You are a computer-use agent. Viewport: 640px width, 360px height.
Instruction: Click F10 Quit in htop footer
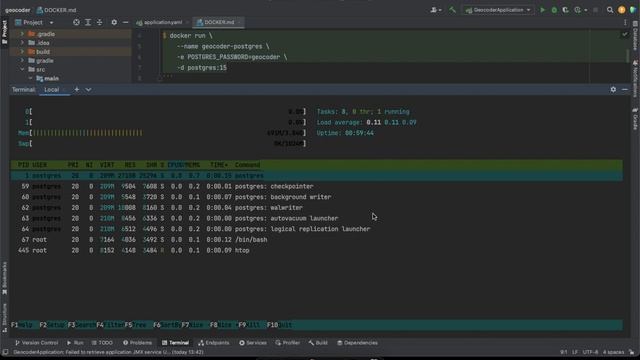pos(279,325)
